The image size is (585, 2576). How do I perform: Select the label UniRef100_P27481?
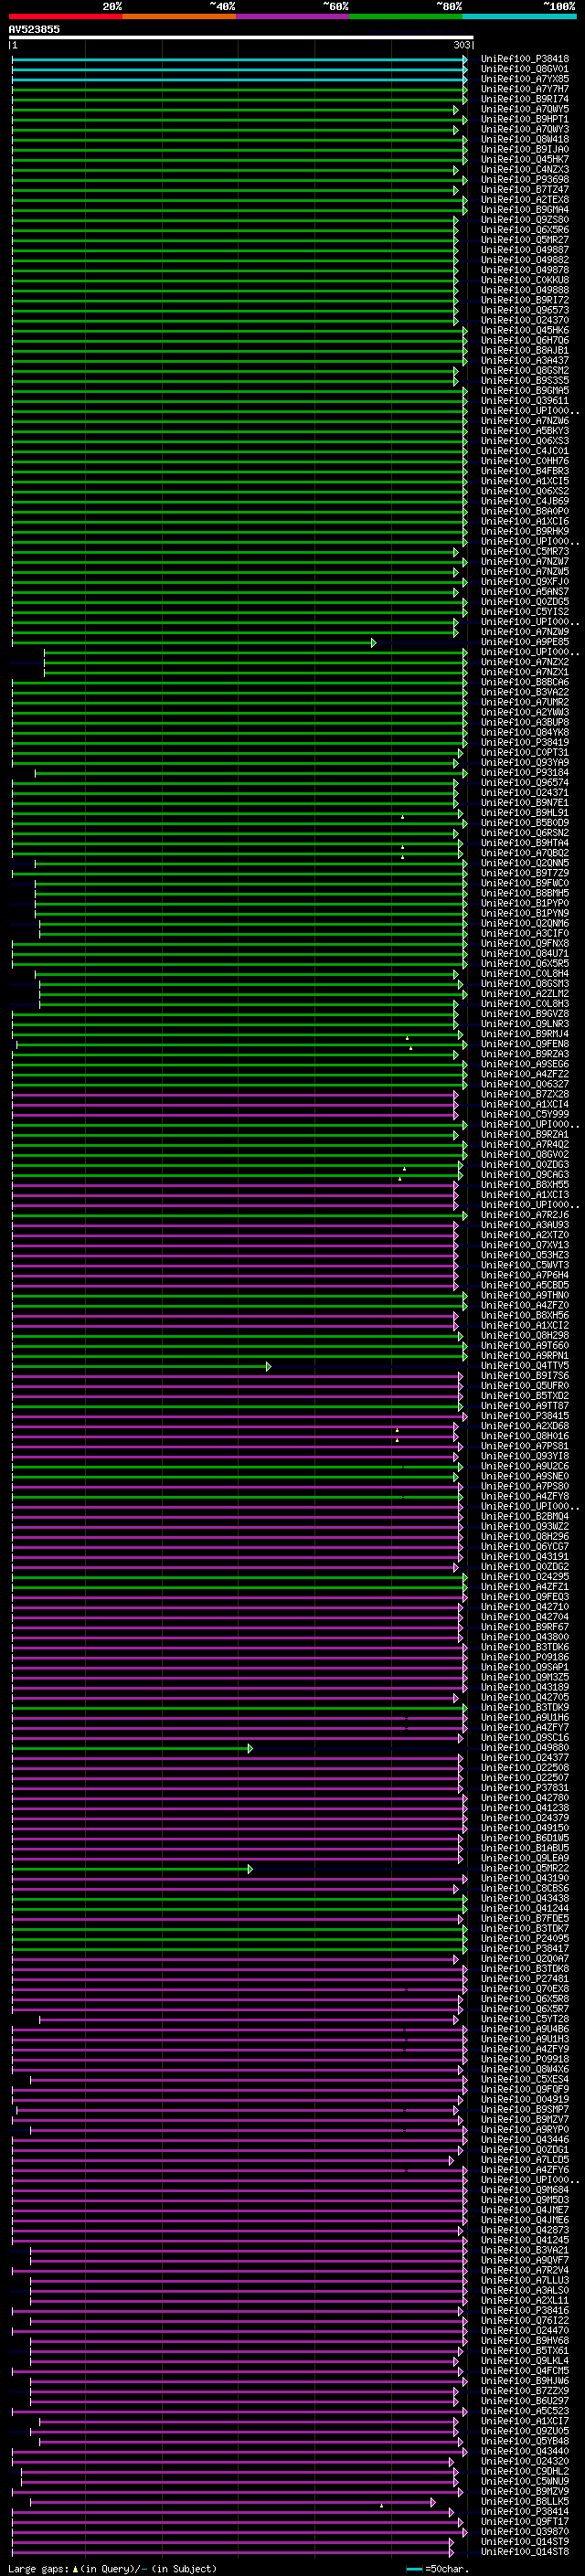click(525, 1979)
